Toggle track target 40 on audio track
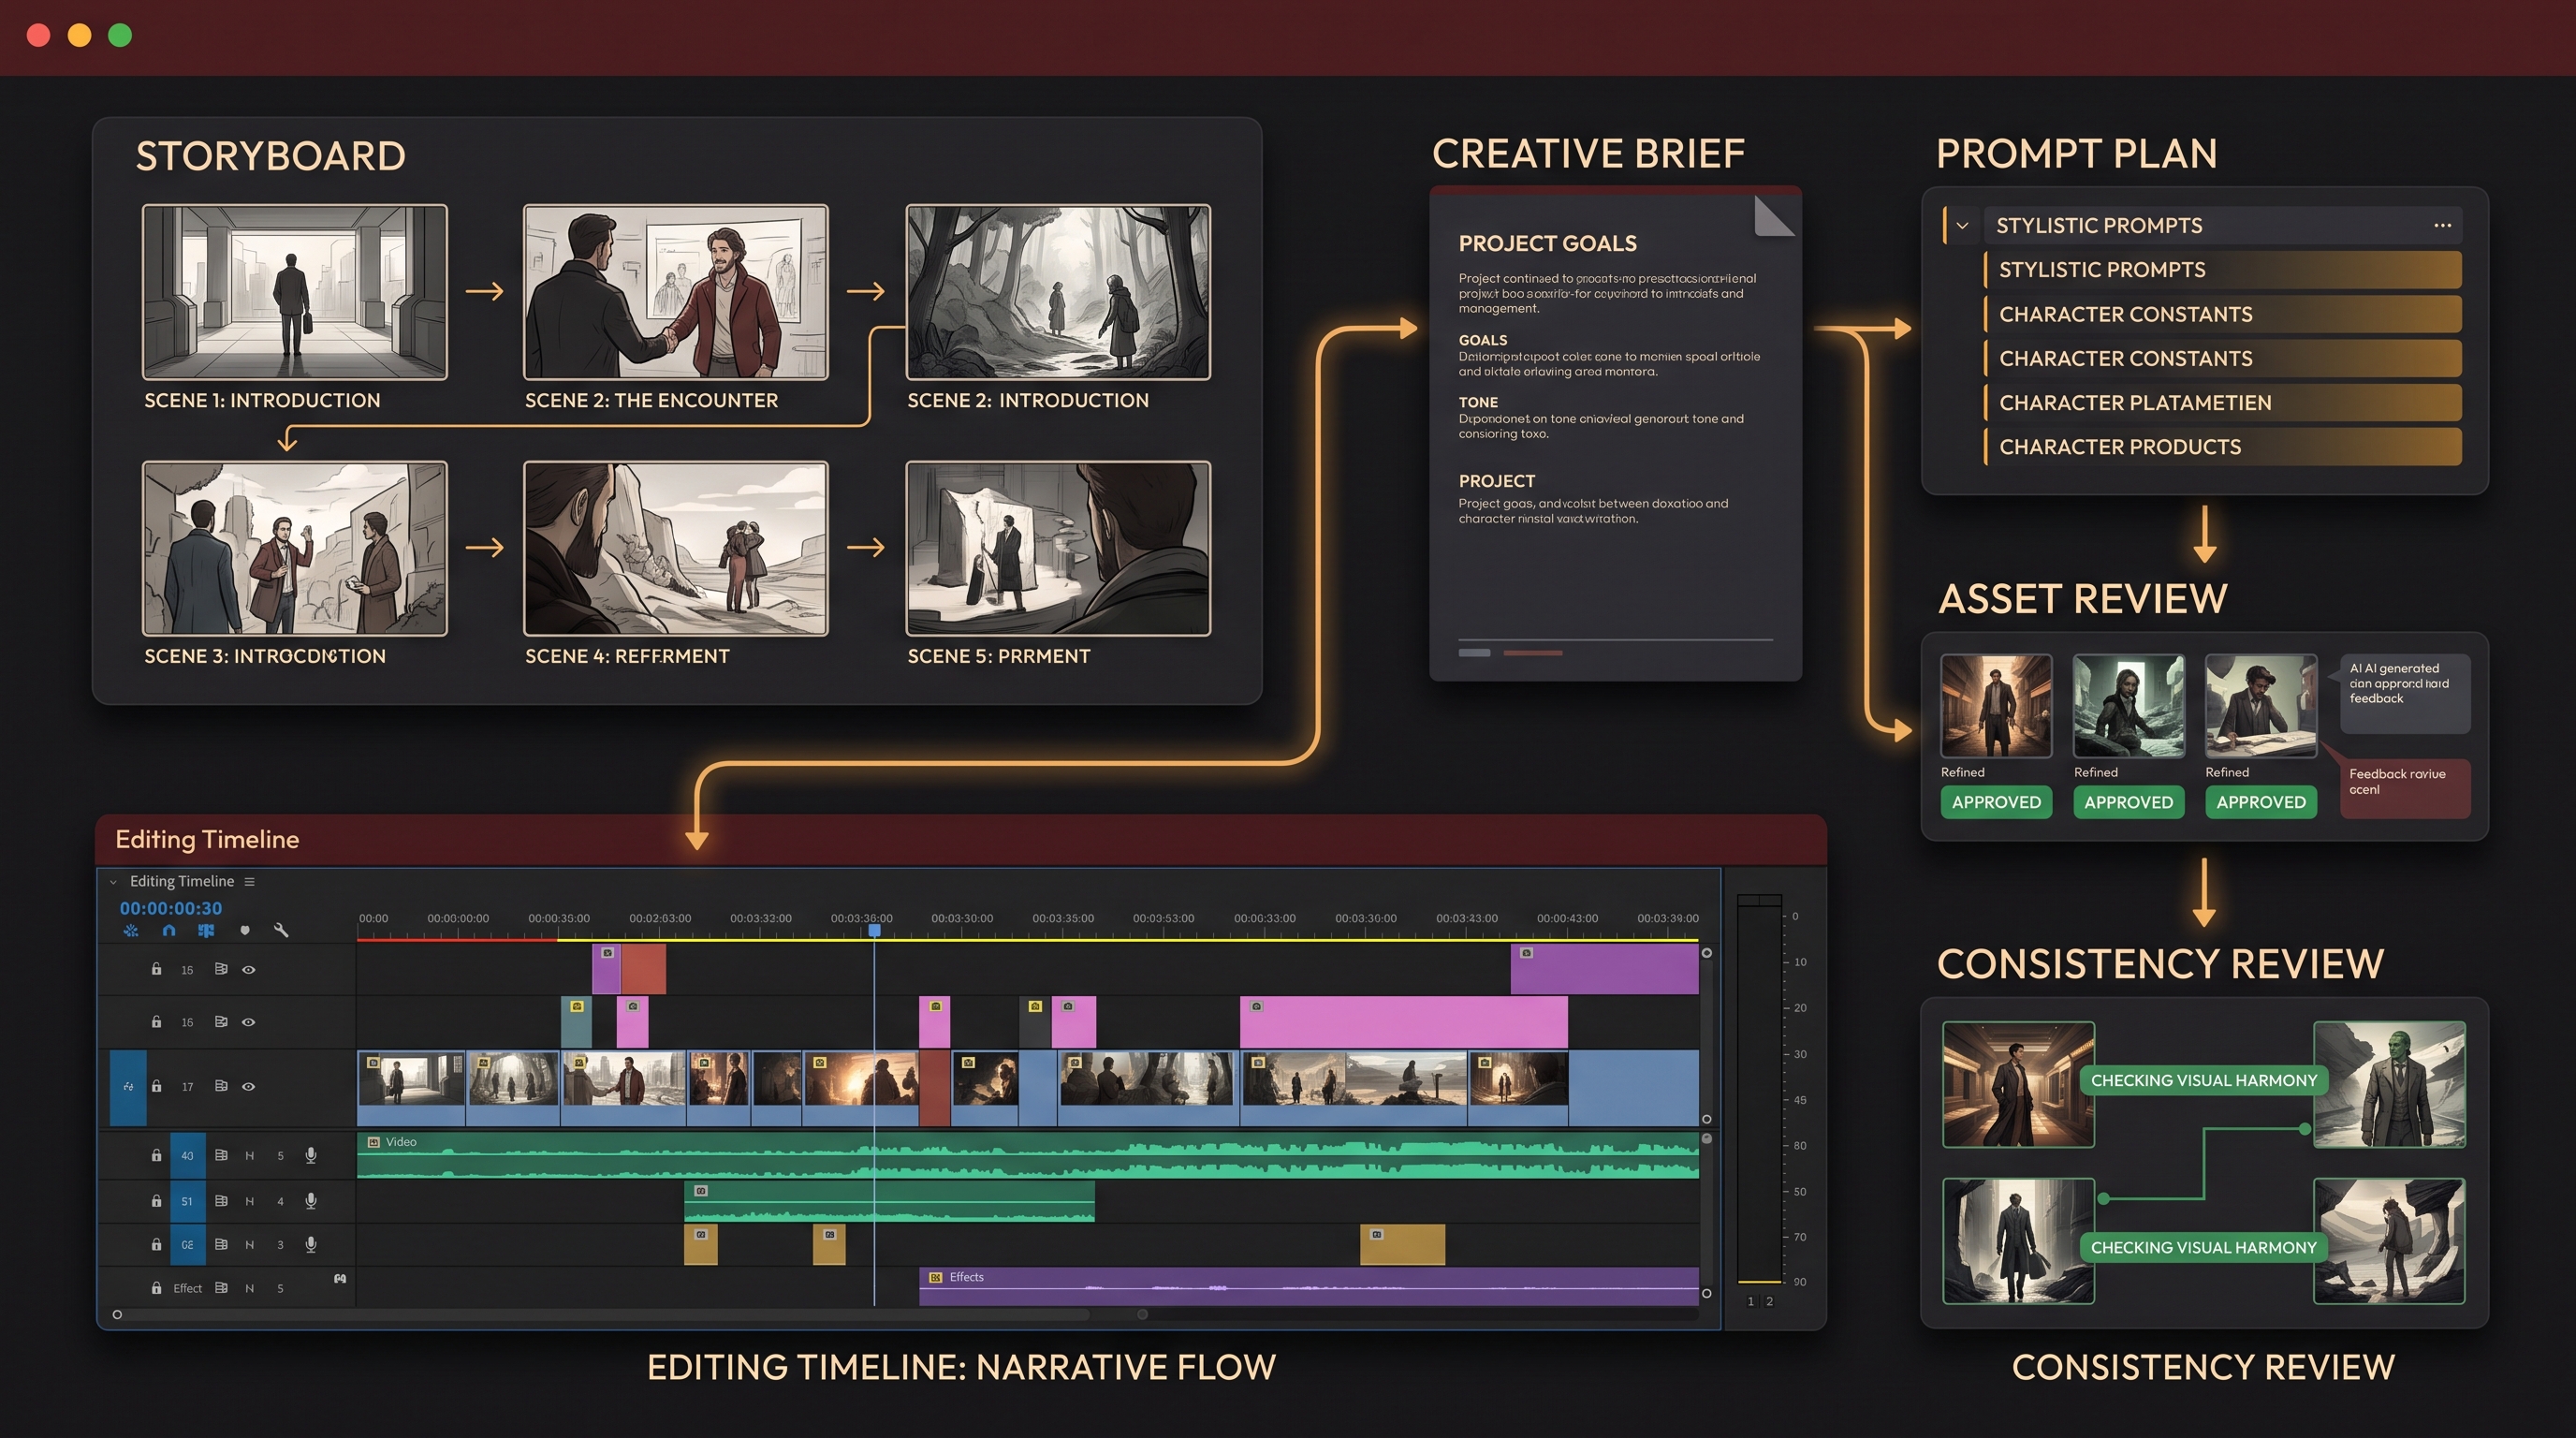The image size is (2576, 1438). [x=187, y=1155]
